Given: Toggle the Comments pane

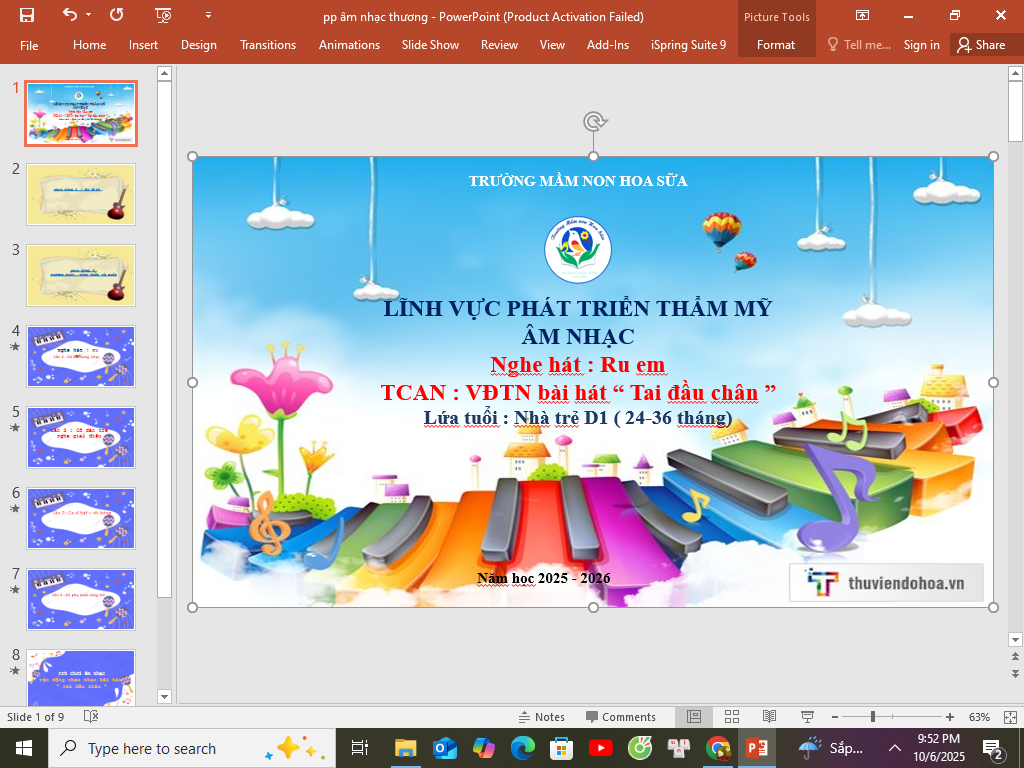Looking at the screenshot, I should pos(621,717).
